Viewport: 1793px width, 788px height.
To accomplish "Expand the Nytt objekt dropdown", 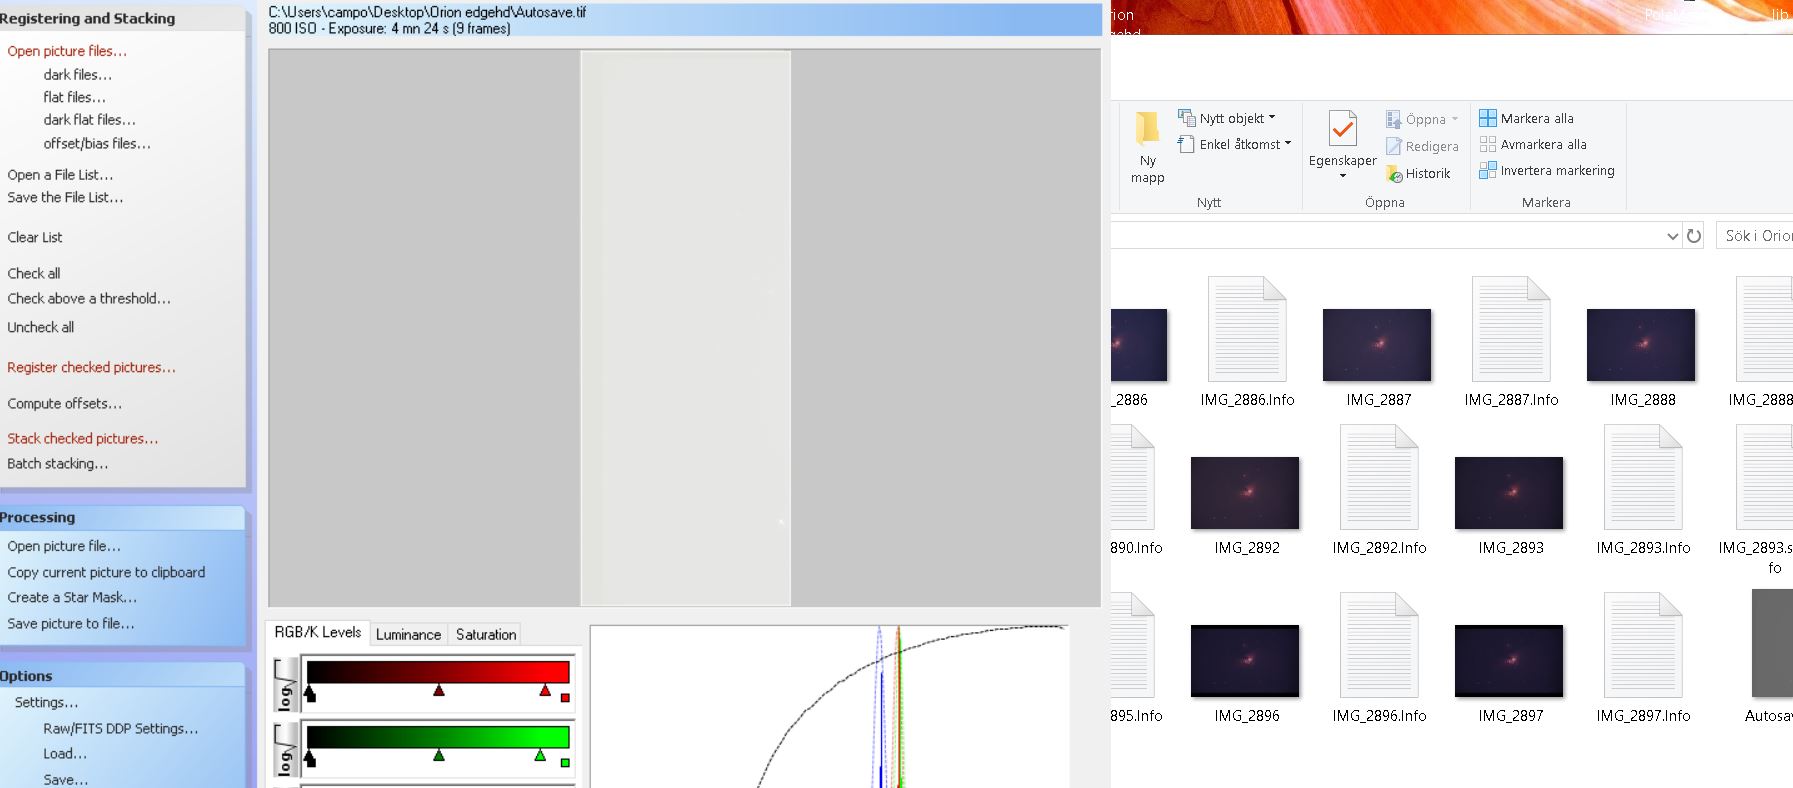I will (1272, 118).
